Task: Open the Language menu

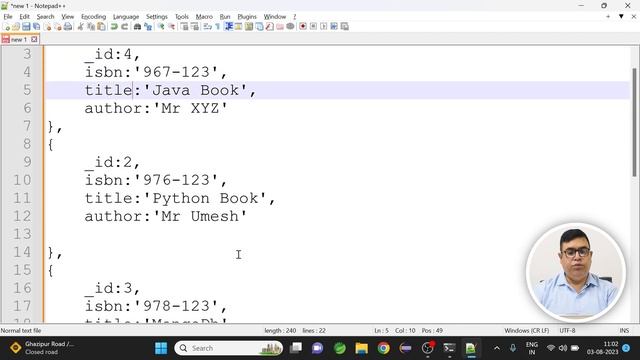Action: (126, 17)
